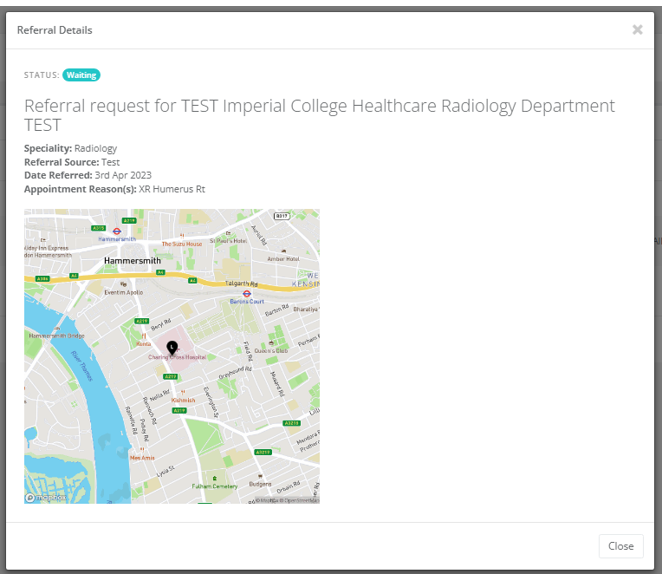
Task: Click the St Paul's Hotel icon
Action: tap(228, 233)
